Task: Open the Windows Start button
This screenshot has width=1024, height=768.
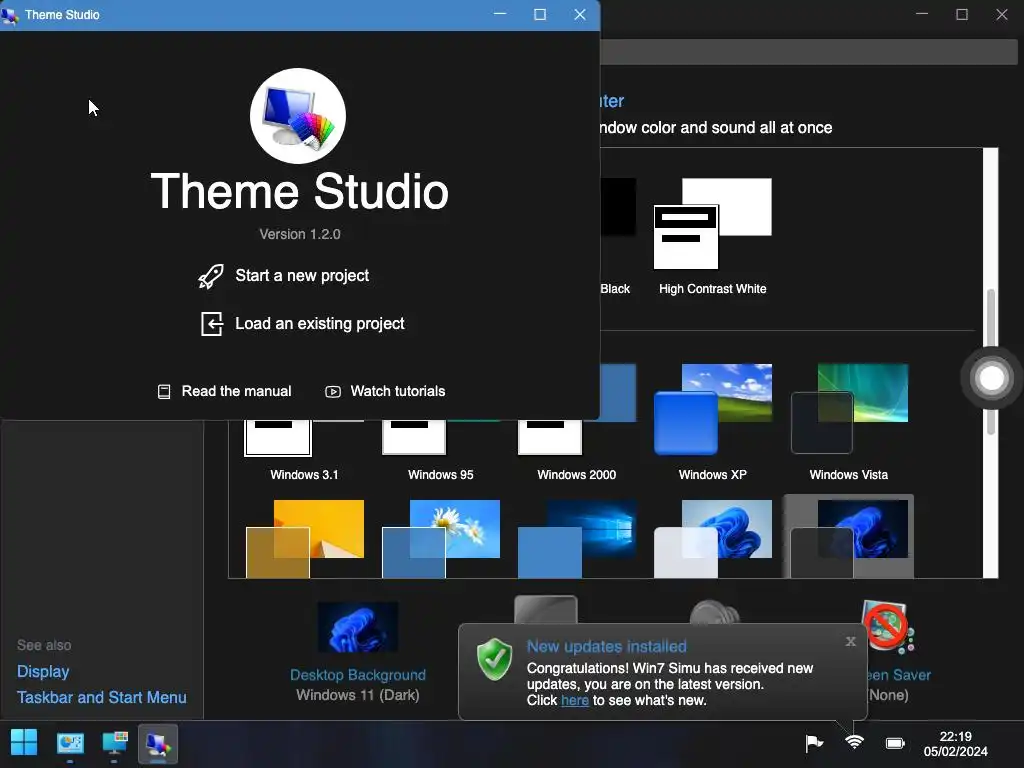Action: click(24, 743)
